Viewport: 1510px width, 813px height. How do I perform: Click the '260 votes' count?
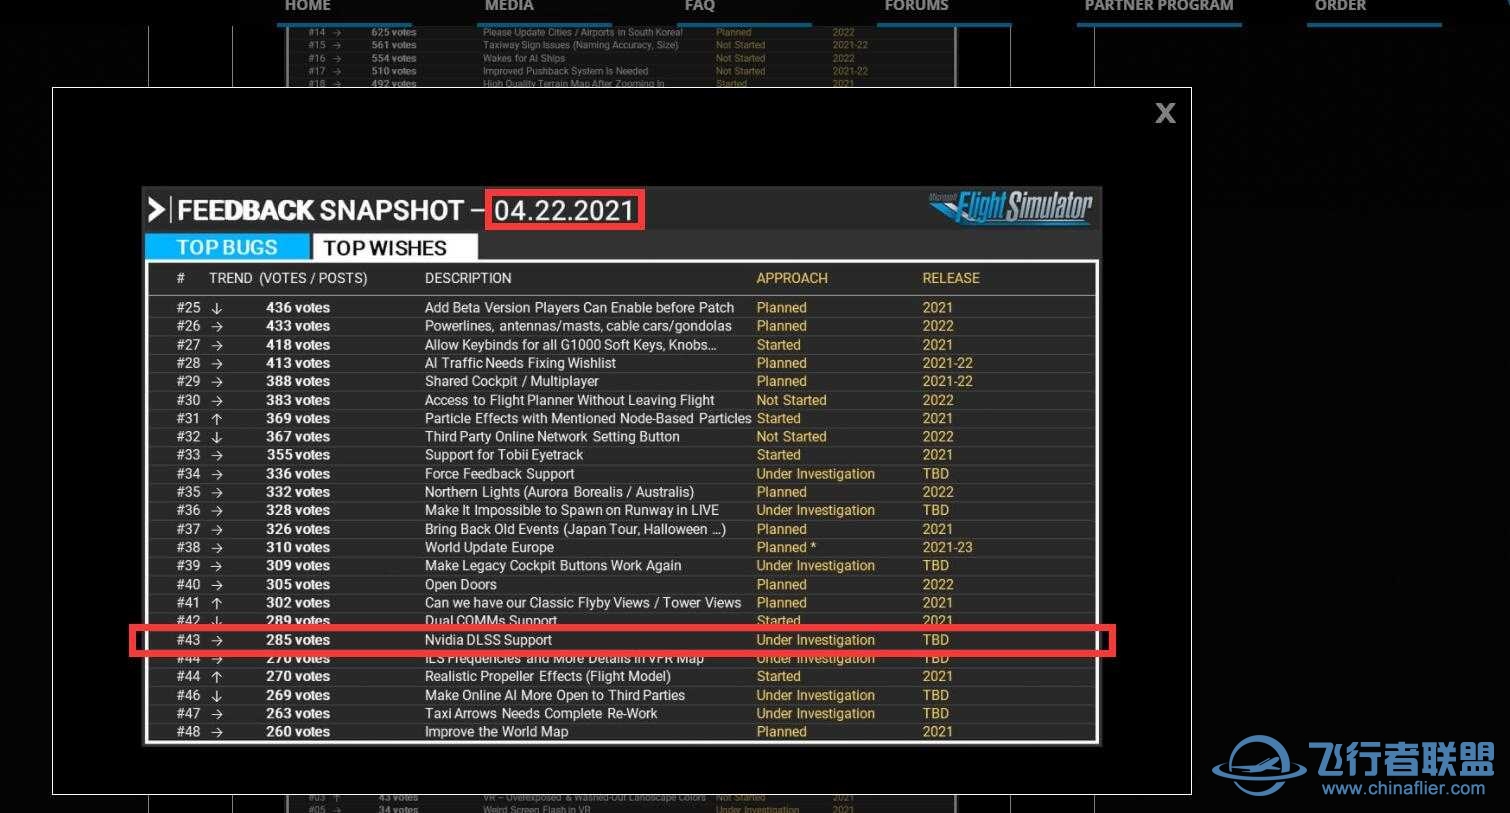tap(298, 732)
